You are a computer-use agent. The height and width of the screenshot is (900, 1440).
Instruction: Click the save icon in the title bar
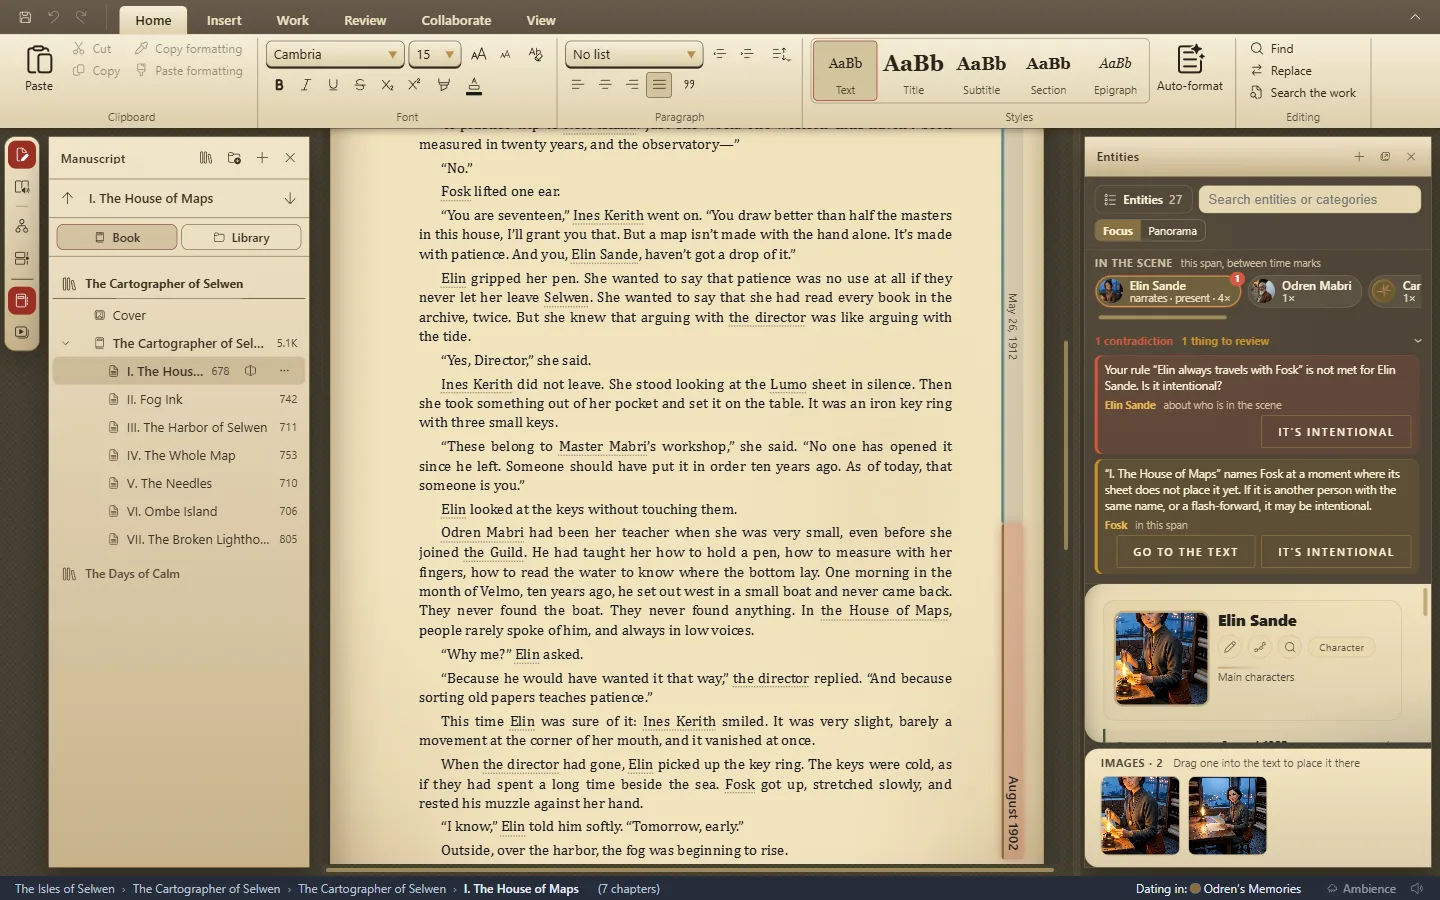(25, 17)
